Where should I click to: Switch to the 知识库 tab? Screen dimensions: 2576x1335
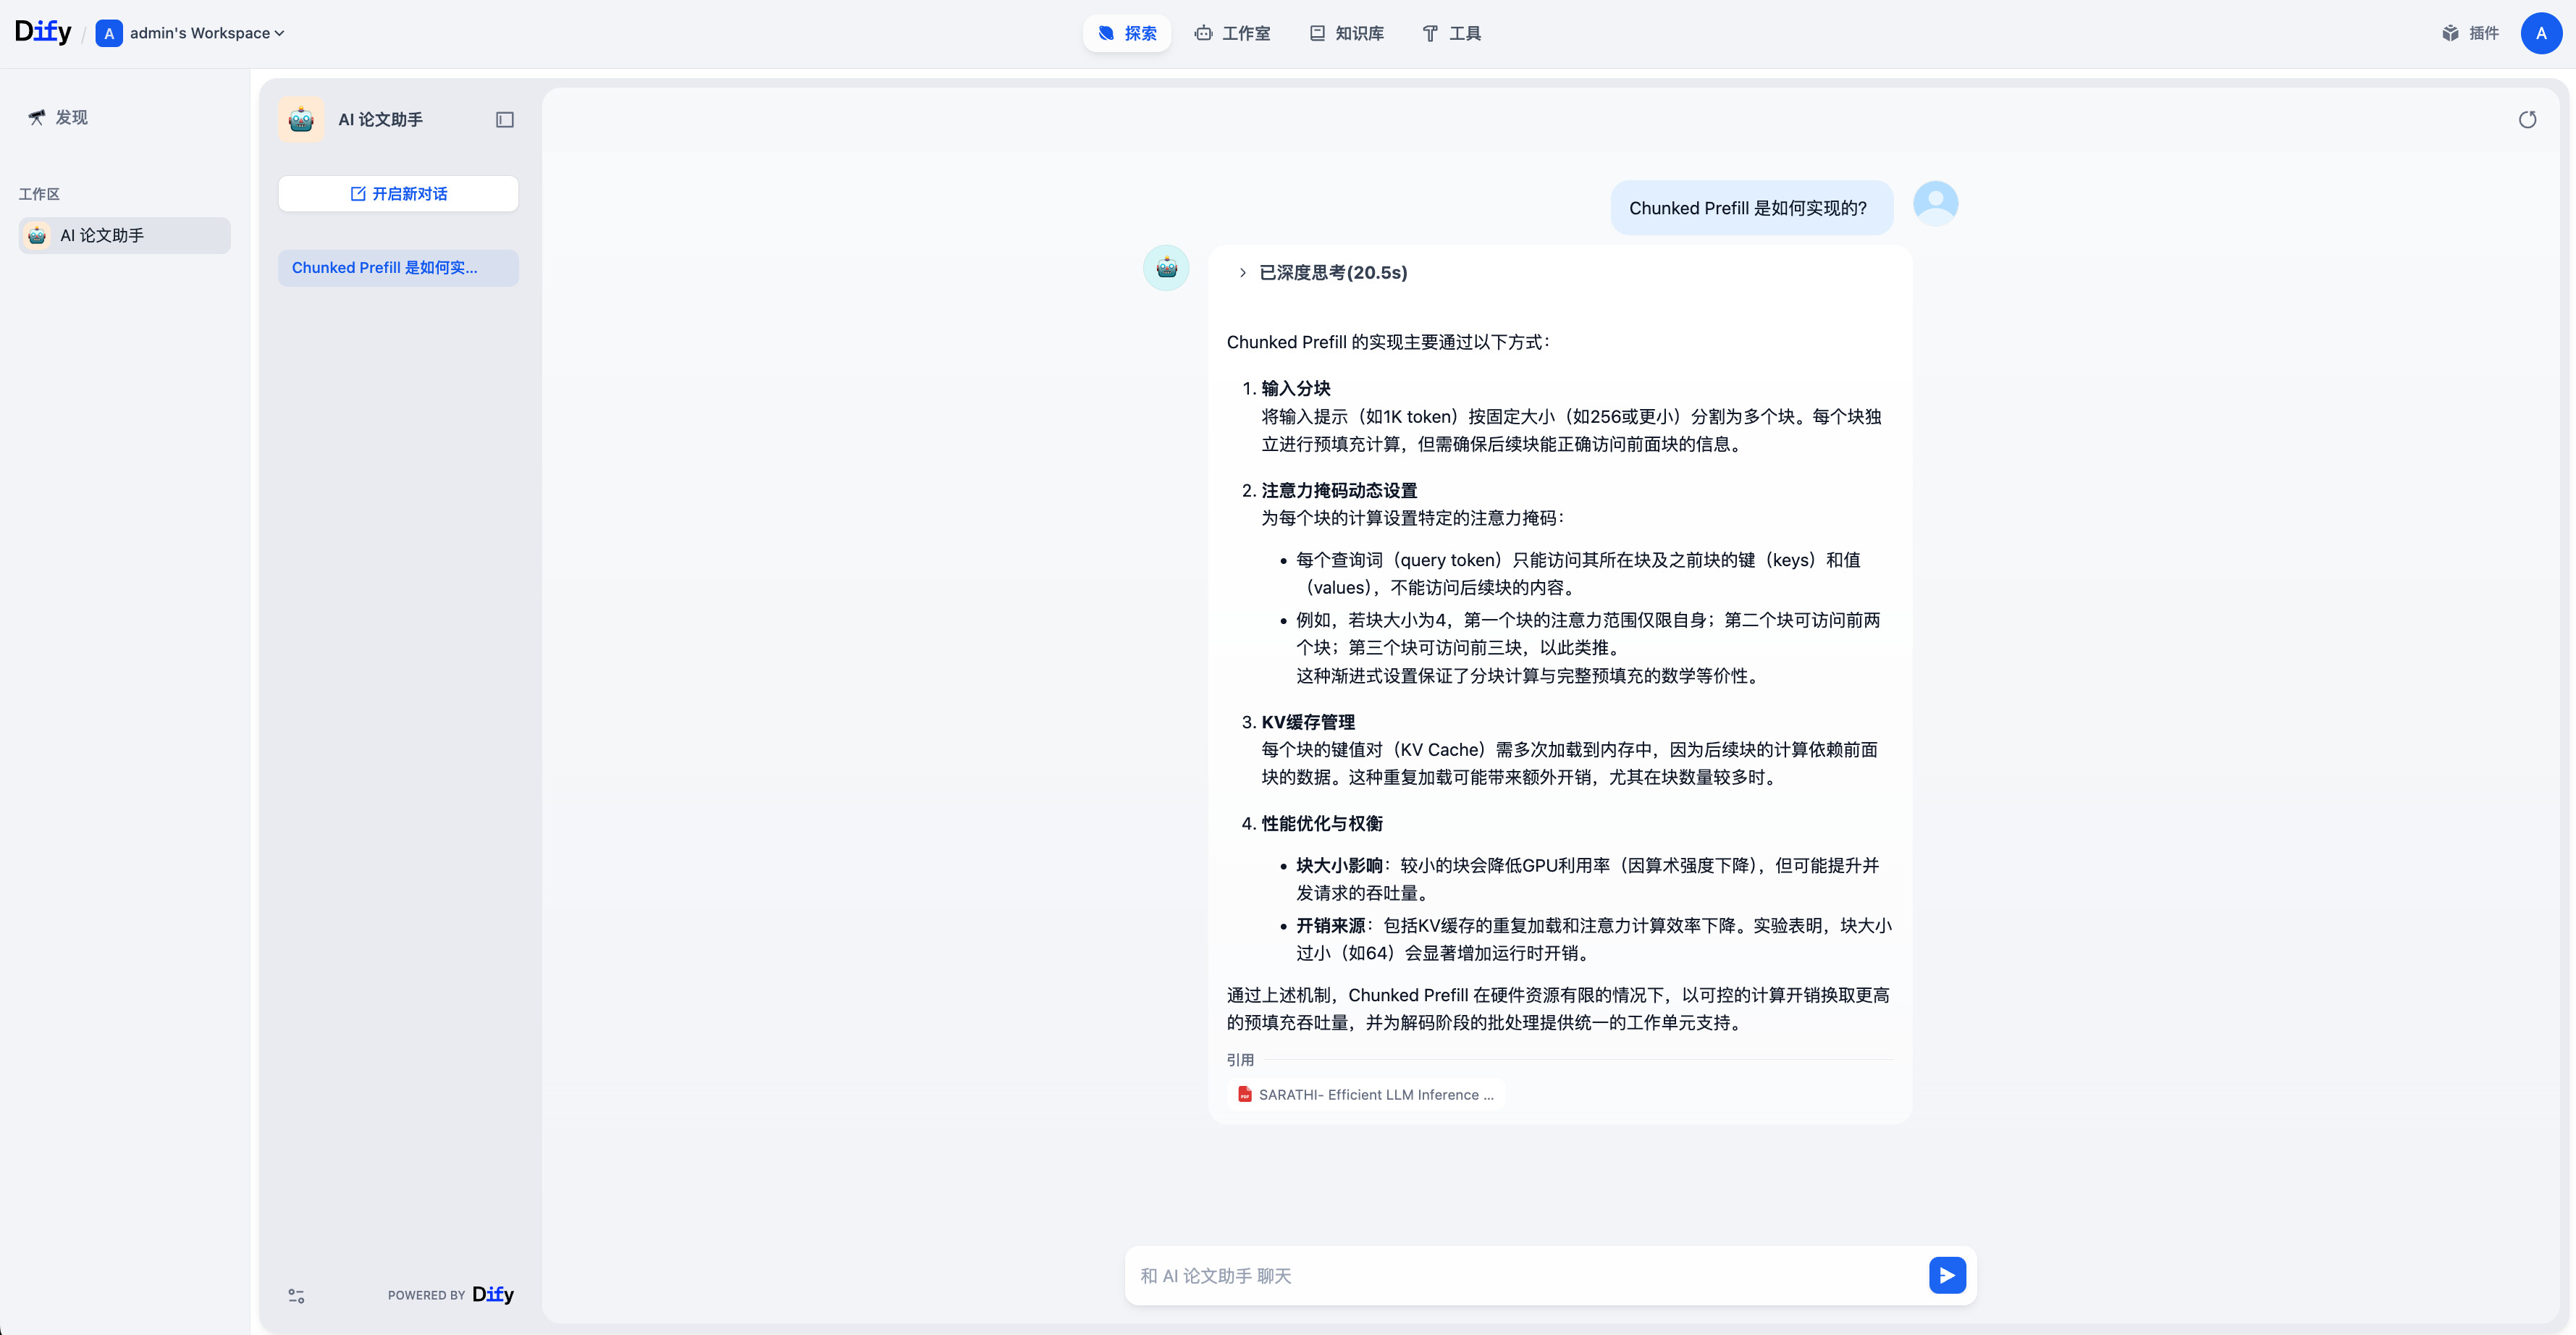click(x=1347, y=33)
